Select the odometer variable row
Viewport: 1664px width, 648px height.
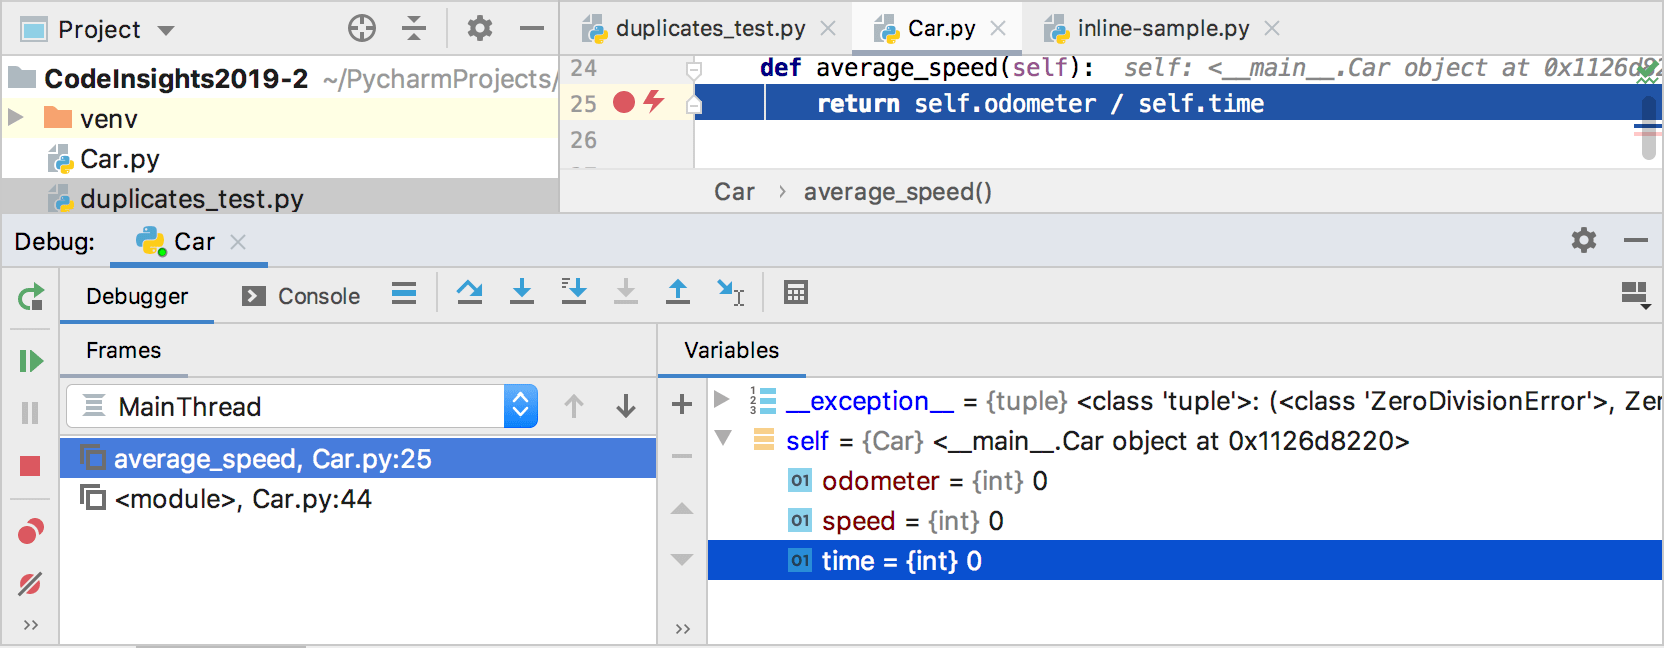pos(1185,481)
